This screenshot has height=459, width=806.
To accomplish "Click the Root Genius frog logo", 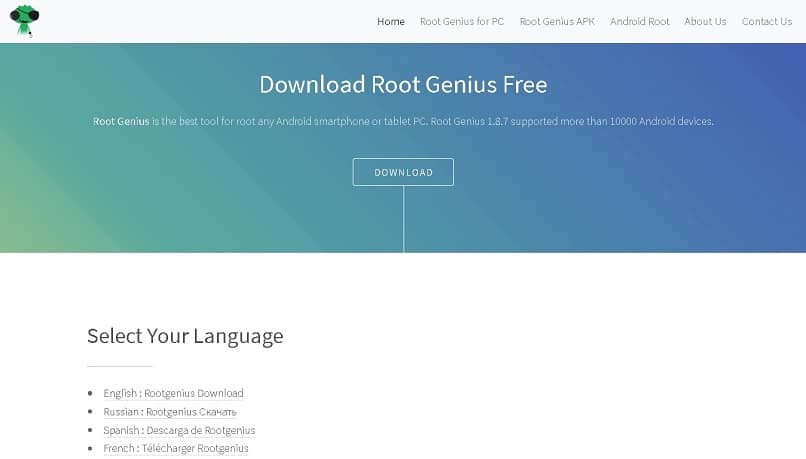I will [x=24, y=21].
